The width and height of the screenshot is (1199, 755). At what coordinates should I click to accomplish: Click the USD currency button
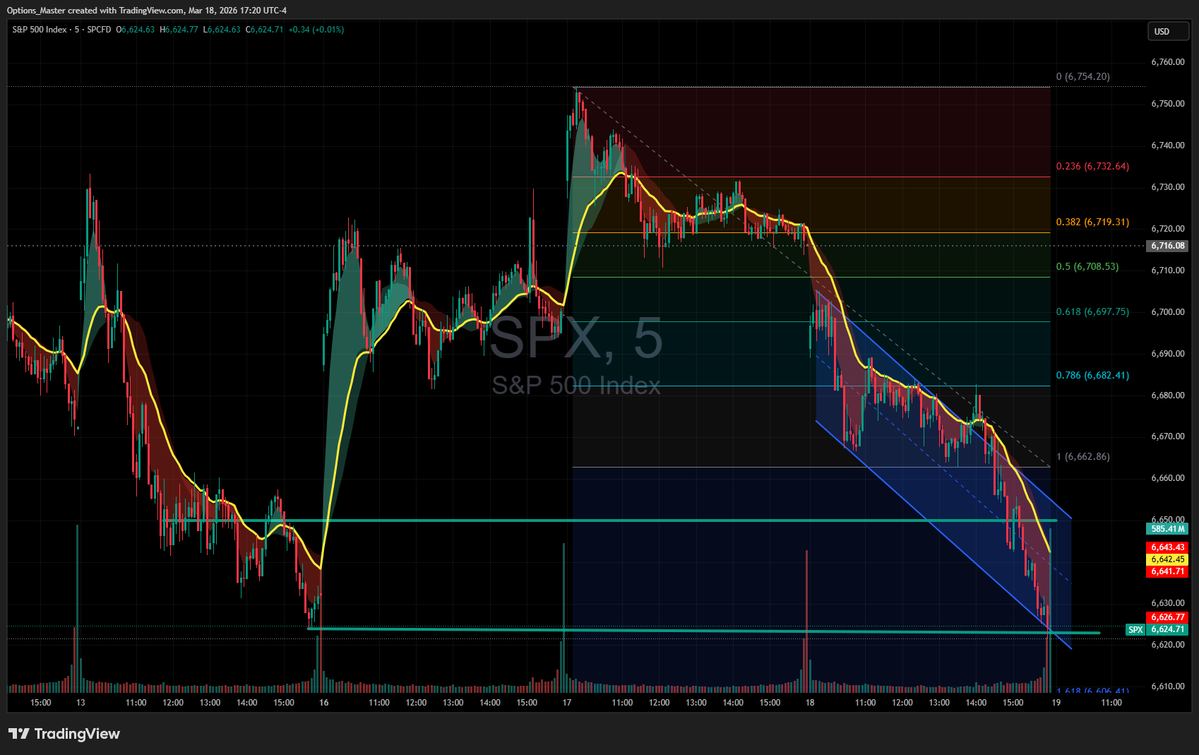click(1168, 31)
